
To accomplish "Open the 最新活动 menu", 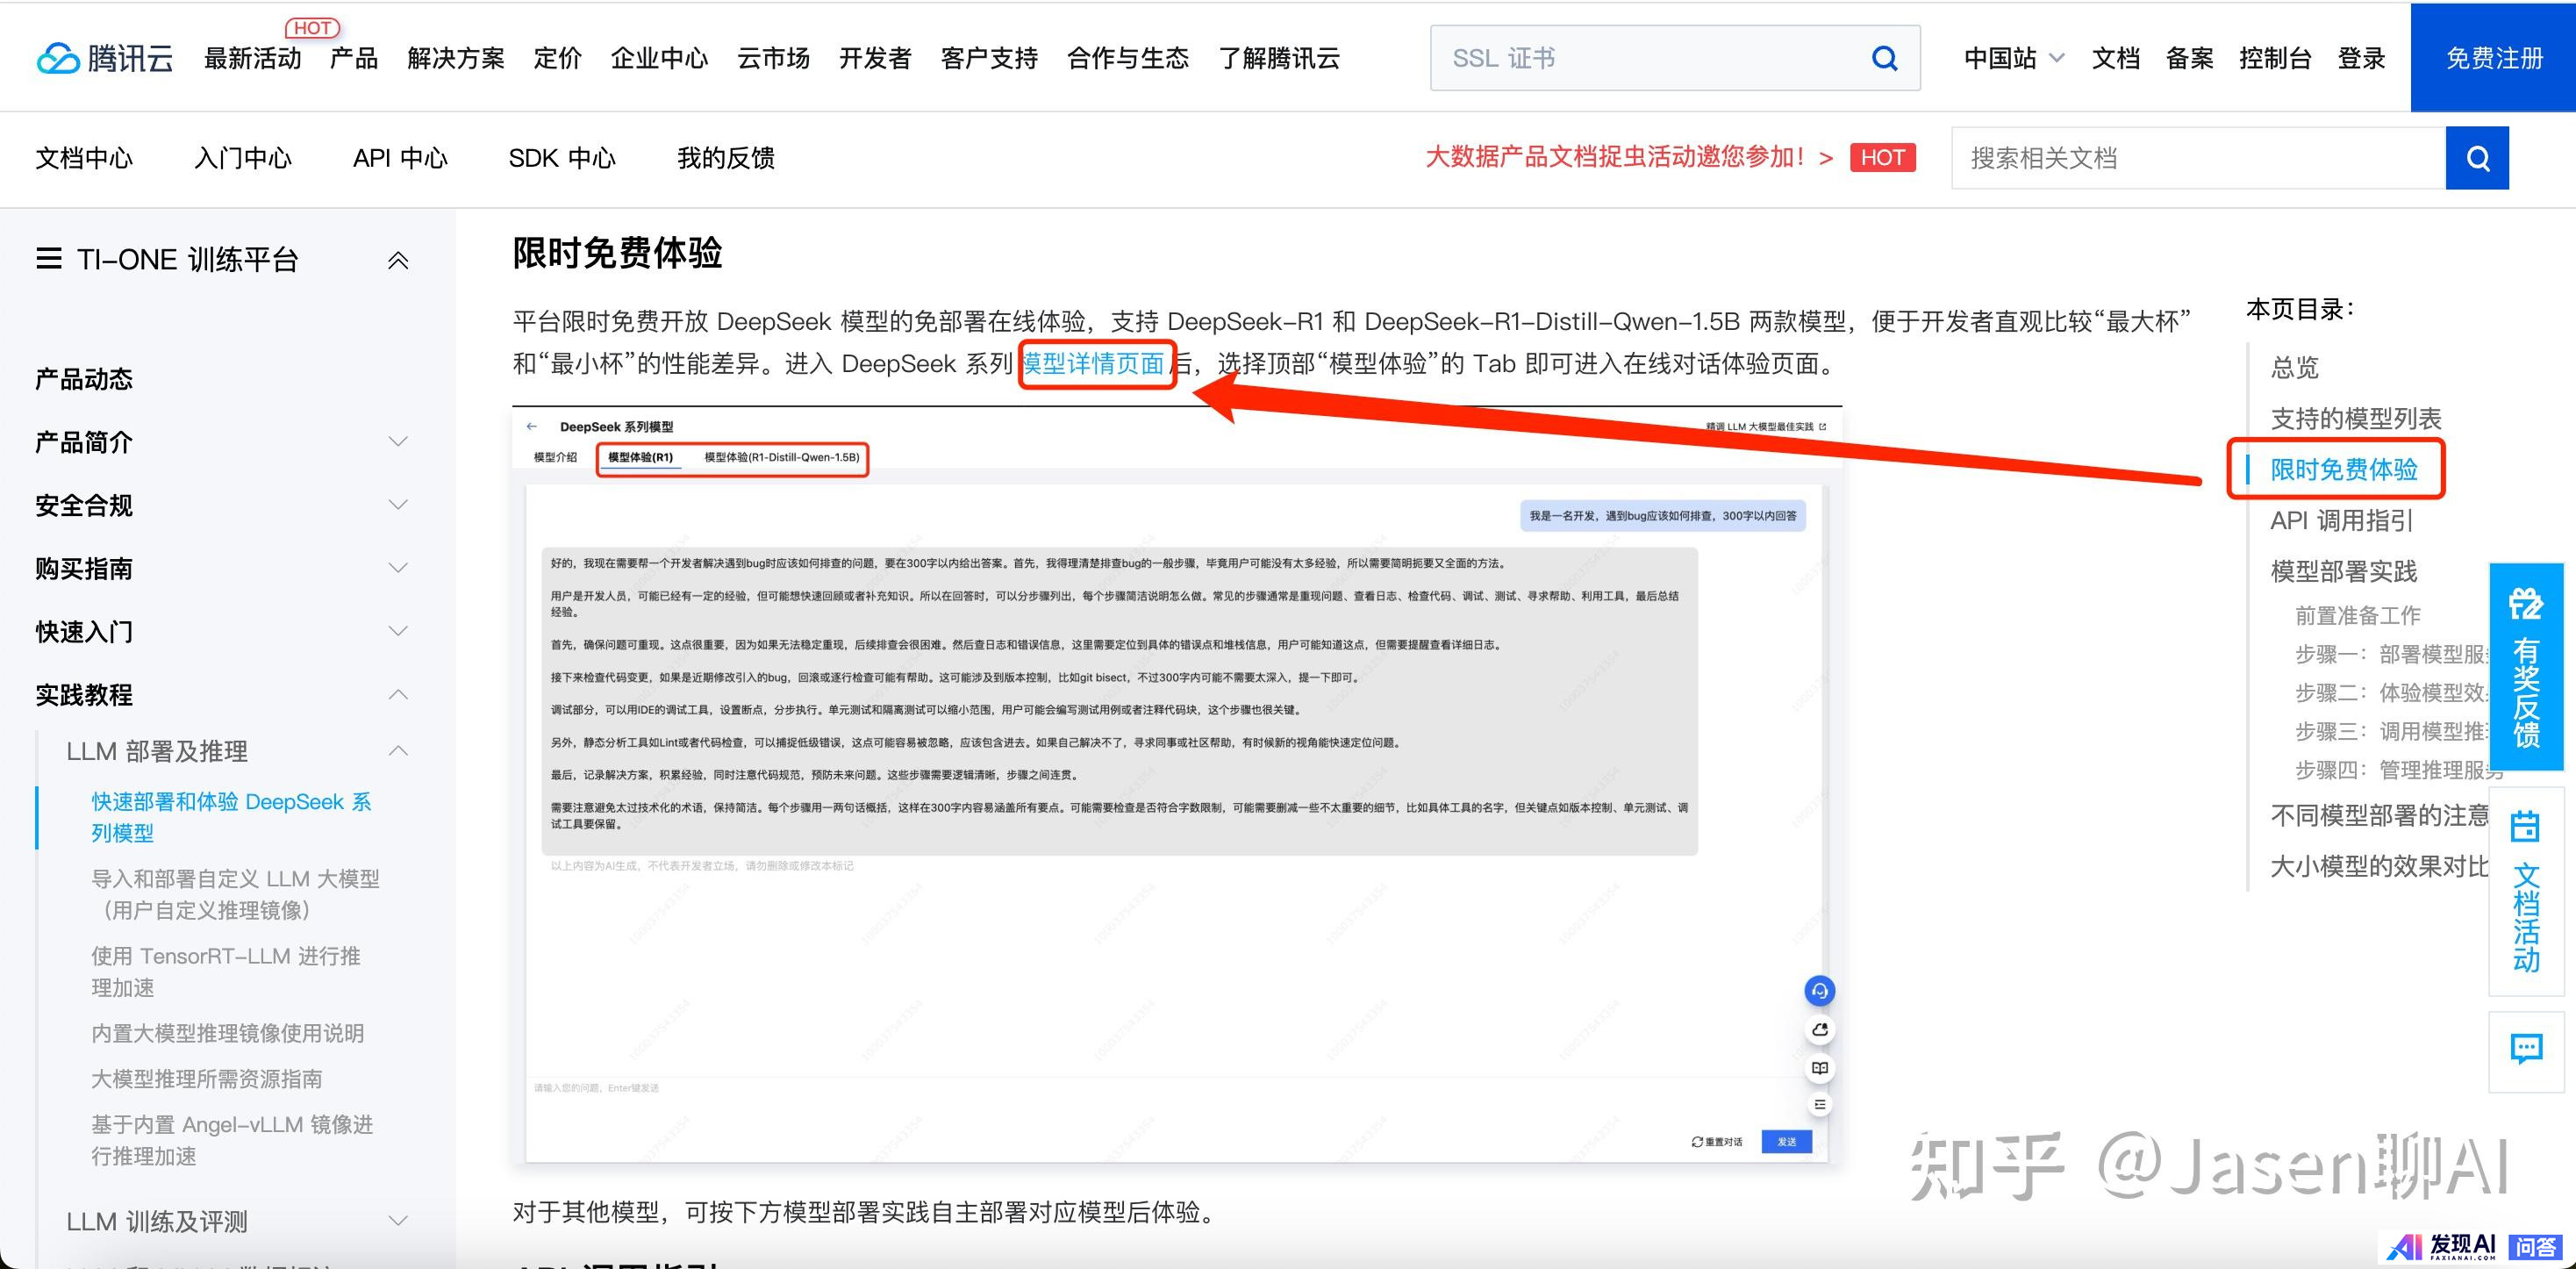I will point(252,58).
